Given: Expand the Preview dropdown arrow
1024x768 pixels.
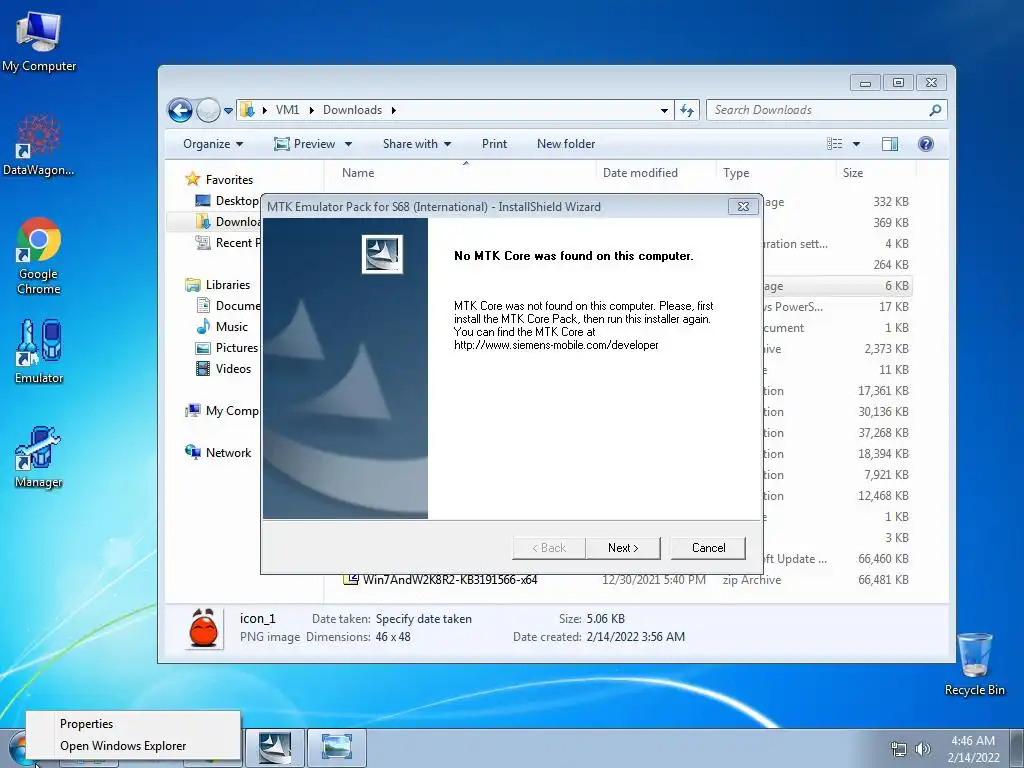Looking at the screenshot, I should click(x=348, y=144).
